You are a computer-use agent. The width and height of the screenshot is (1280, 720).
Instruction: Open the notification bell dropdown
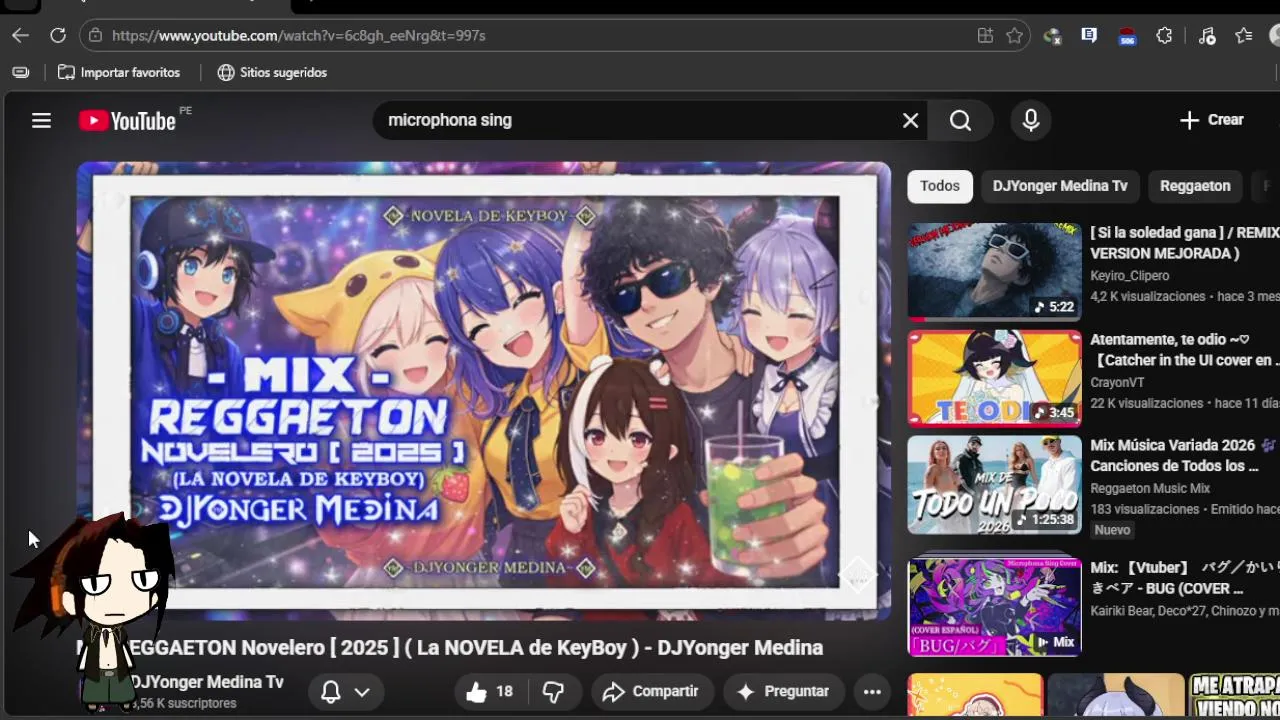click(345, 692)
